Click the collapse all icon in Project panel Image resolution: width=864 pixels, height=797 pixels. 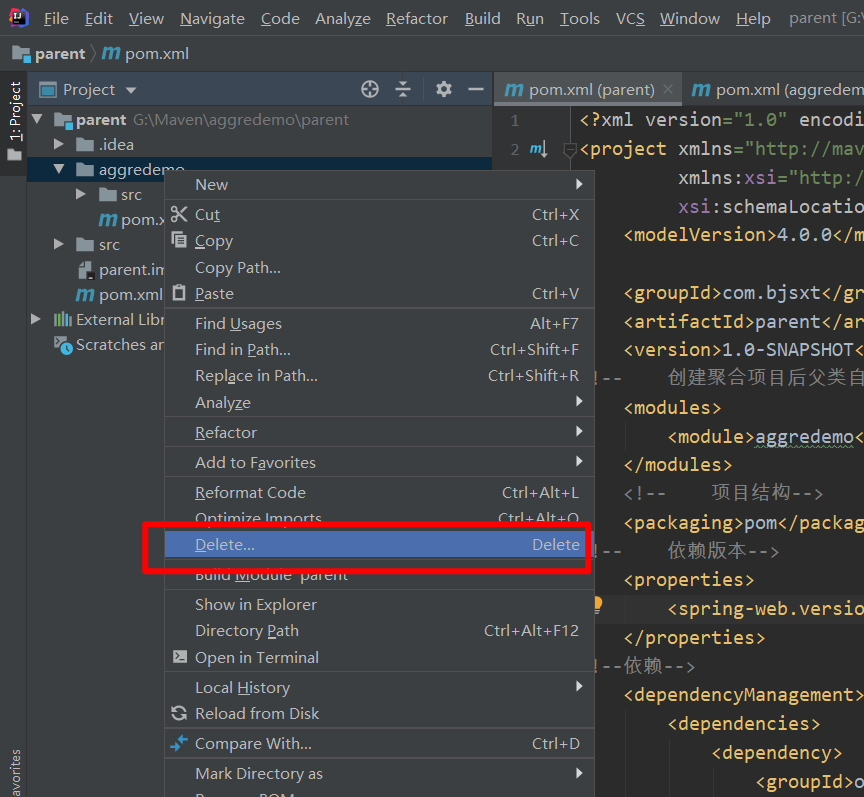[403, 89]
